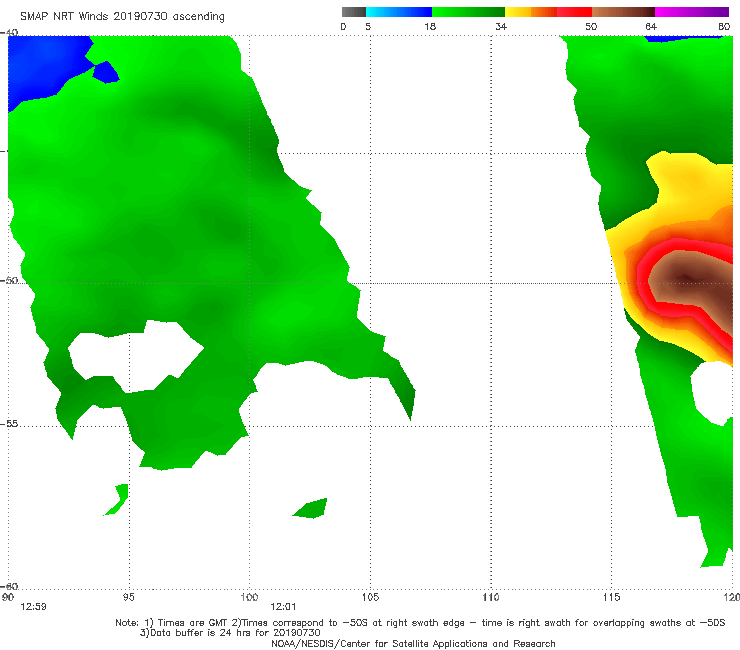This screenshot has height=650, width=740.
Task: Click the latitude axis label "-55"
Action: 9,423
